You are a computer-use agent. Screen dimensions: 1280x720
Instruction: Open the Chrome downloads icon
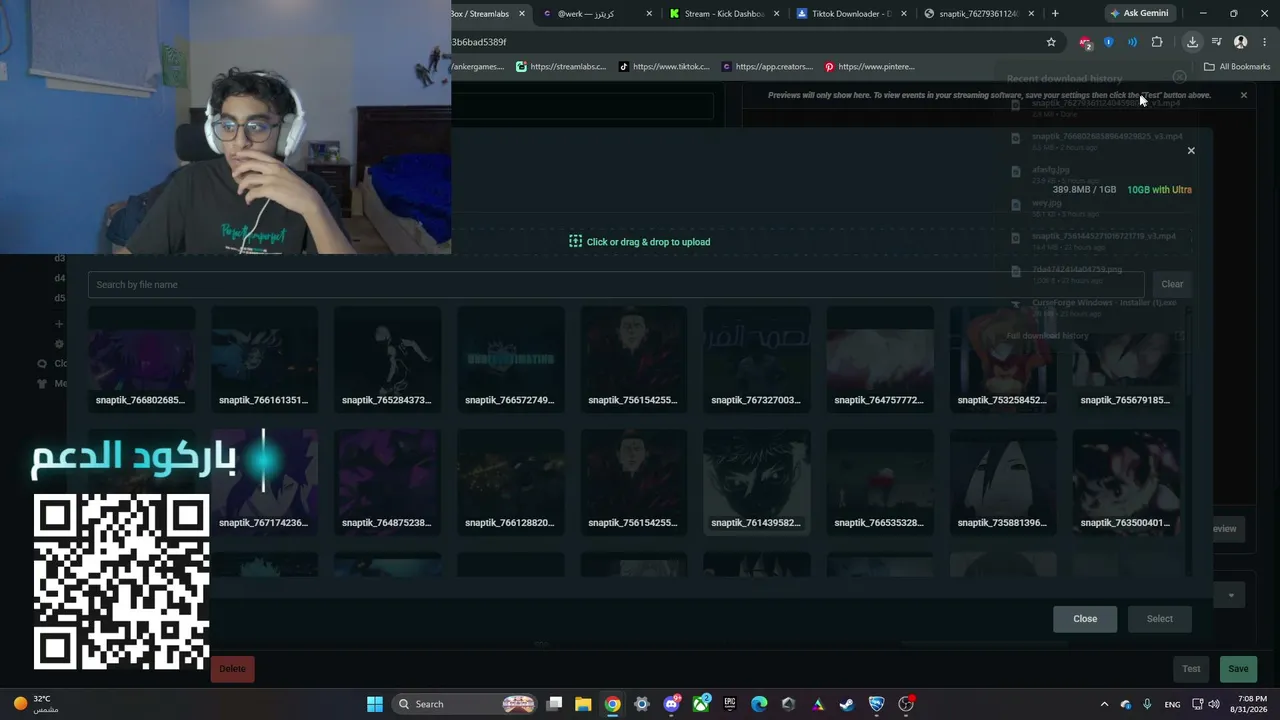coord(1192,42)
